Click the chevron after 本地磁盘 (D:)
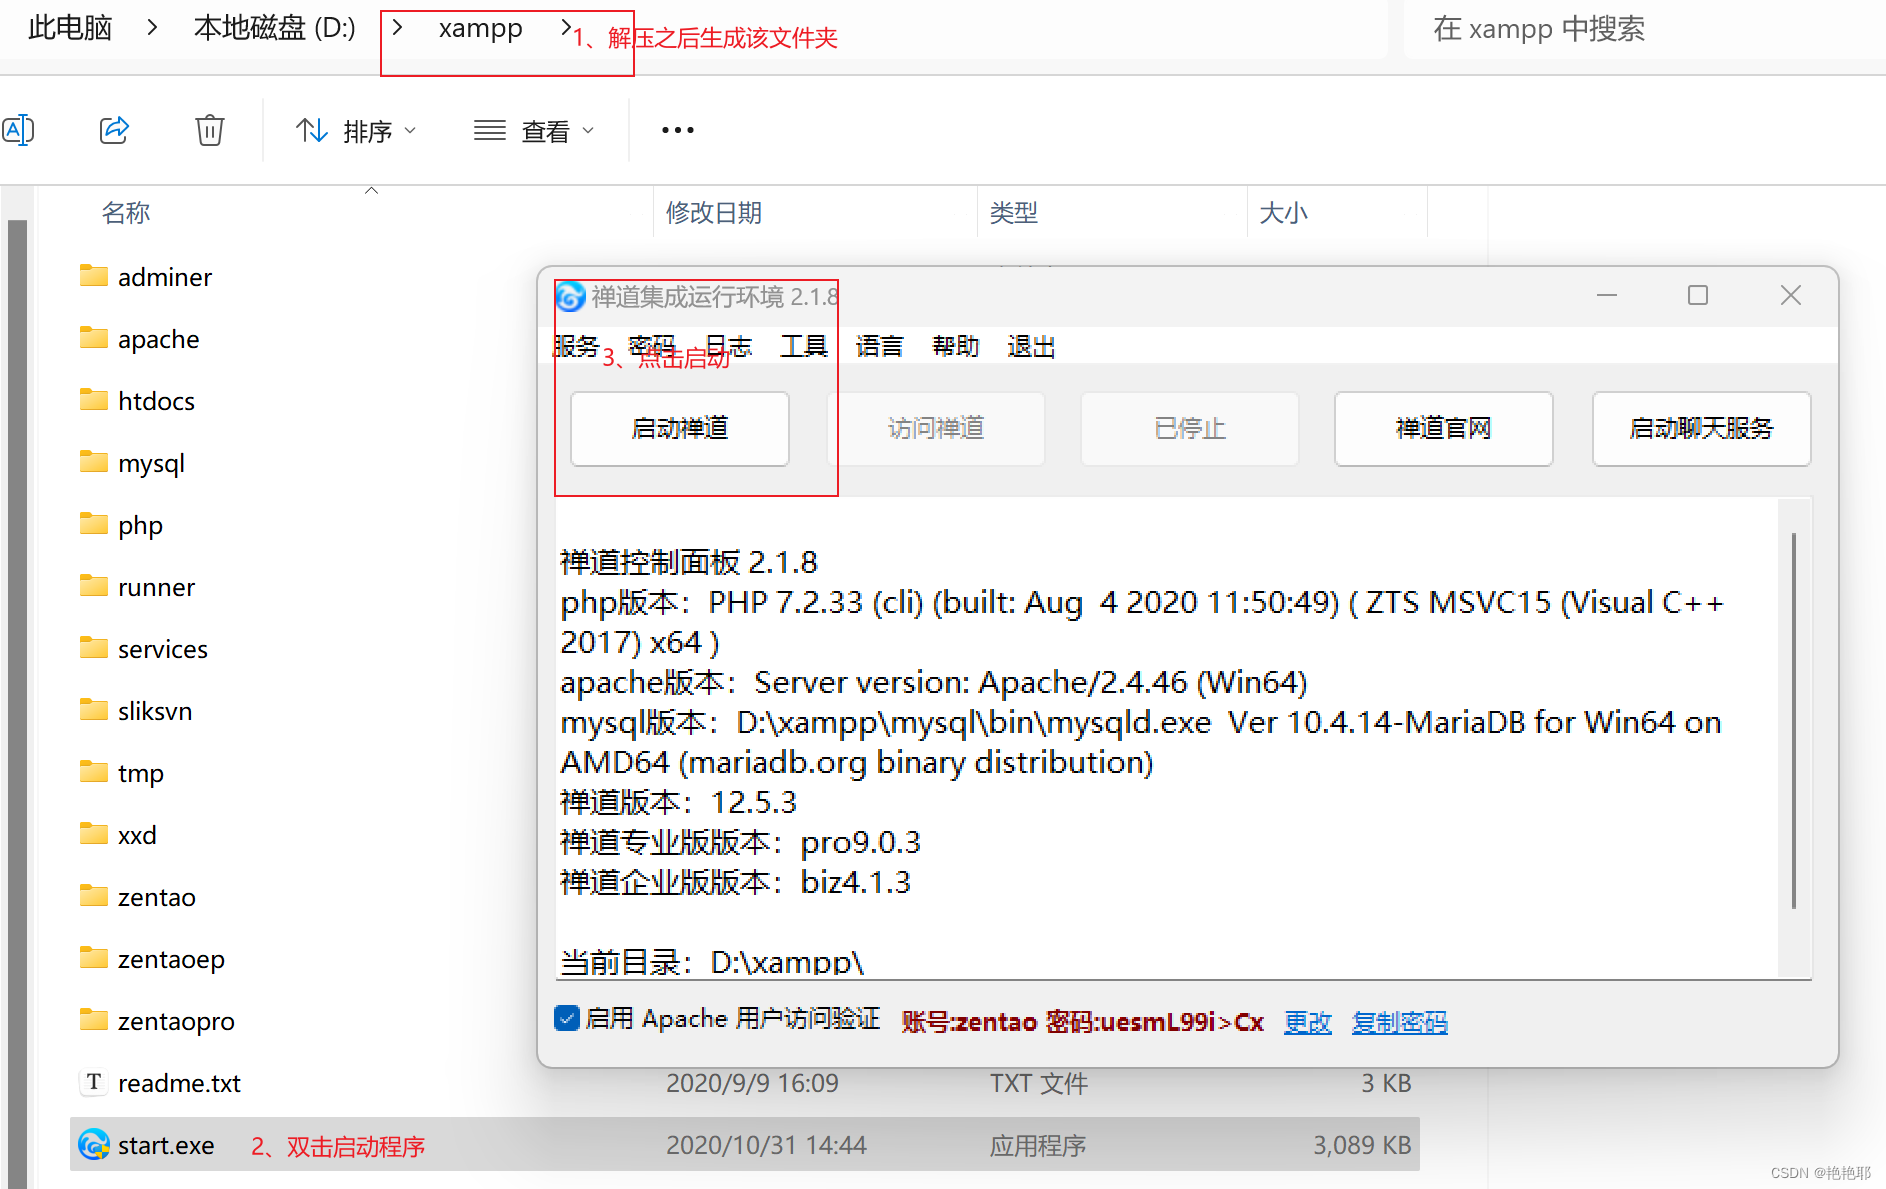1886x1189 pixels. tap(397, 28)
